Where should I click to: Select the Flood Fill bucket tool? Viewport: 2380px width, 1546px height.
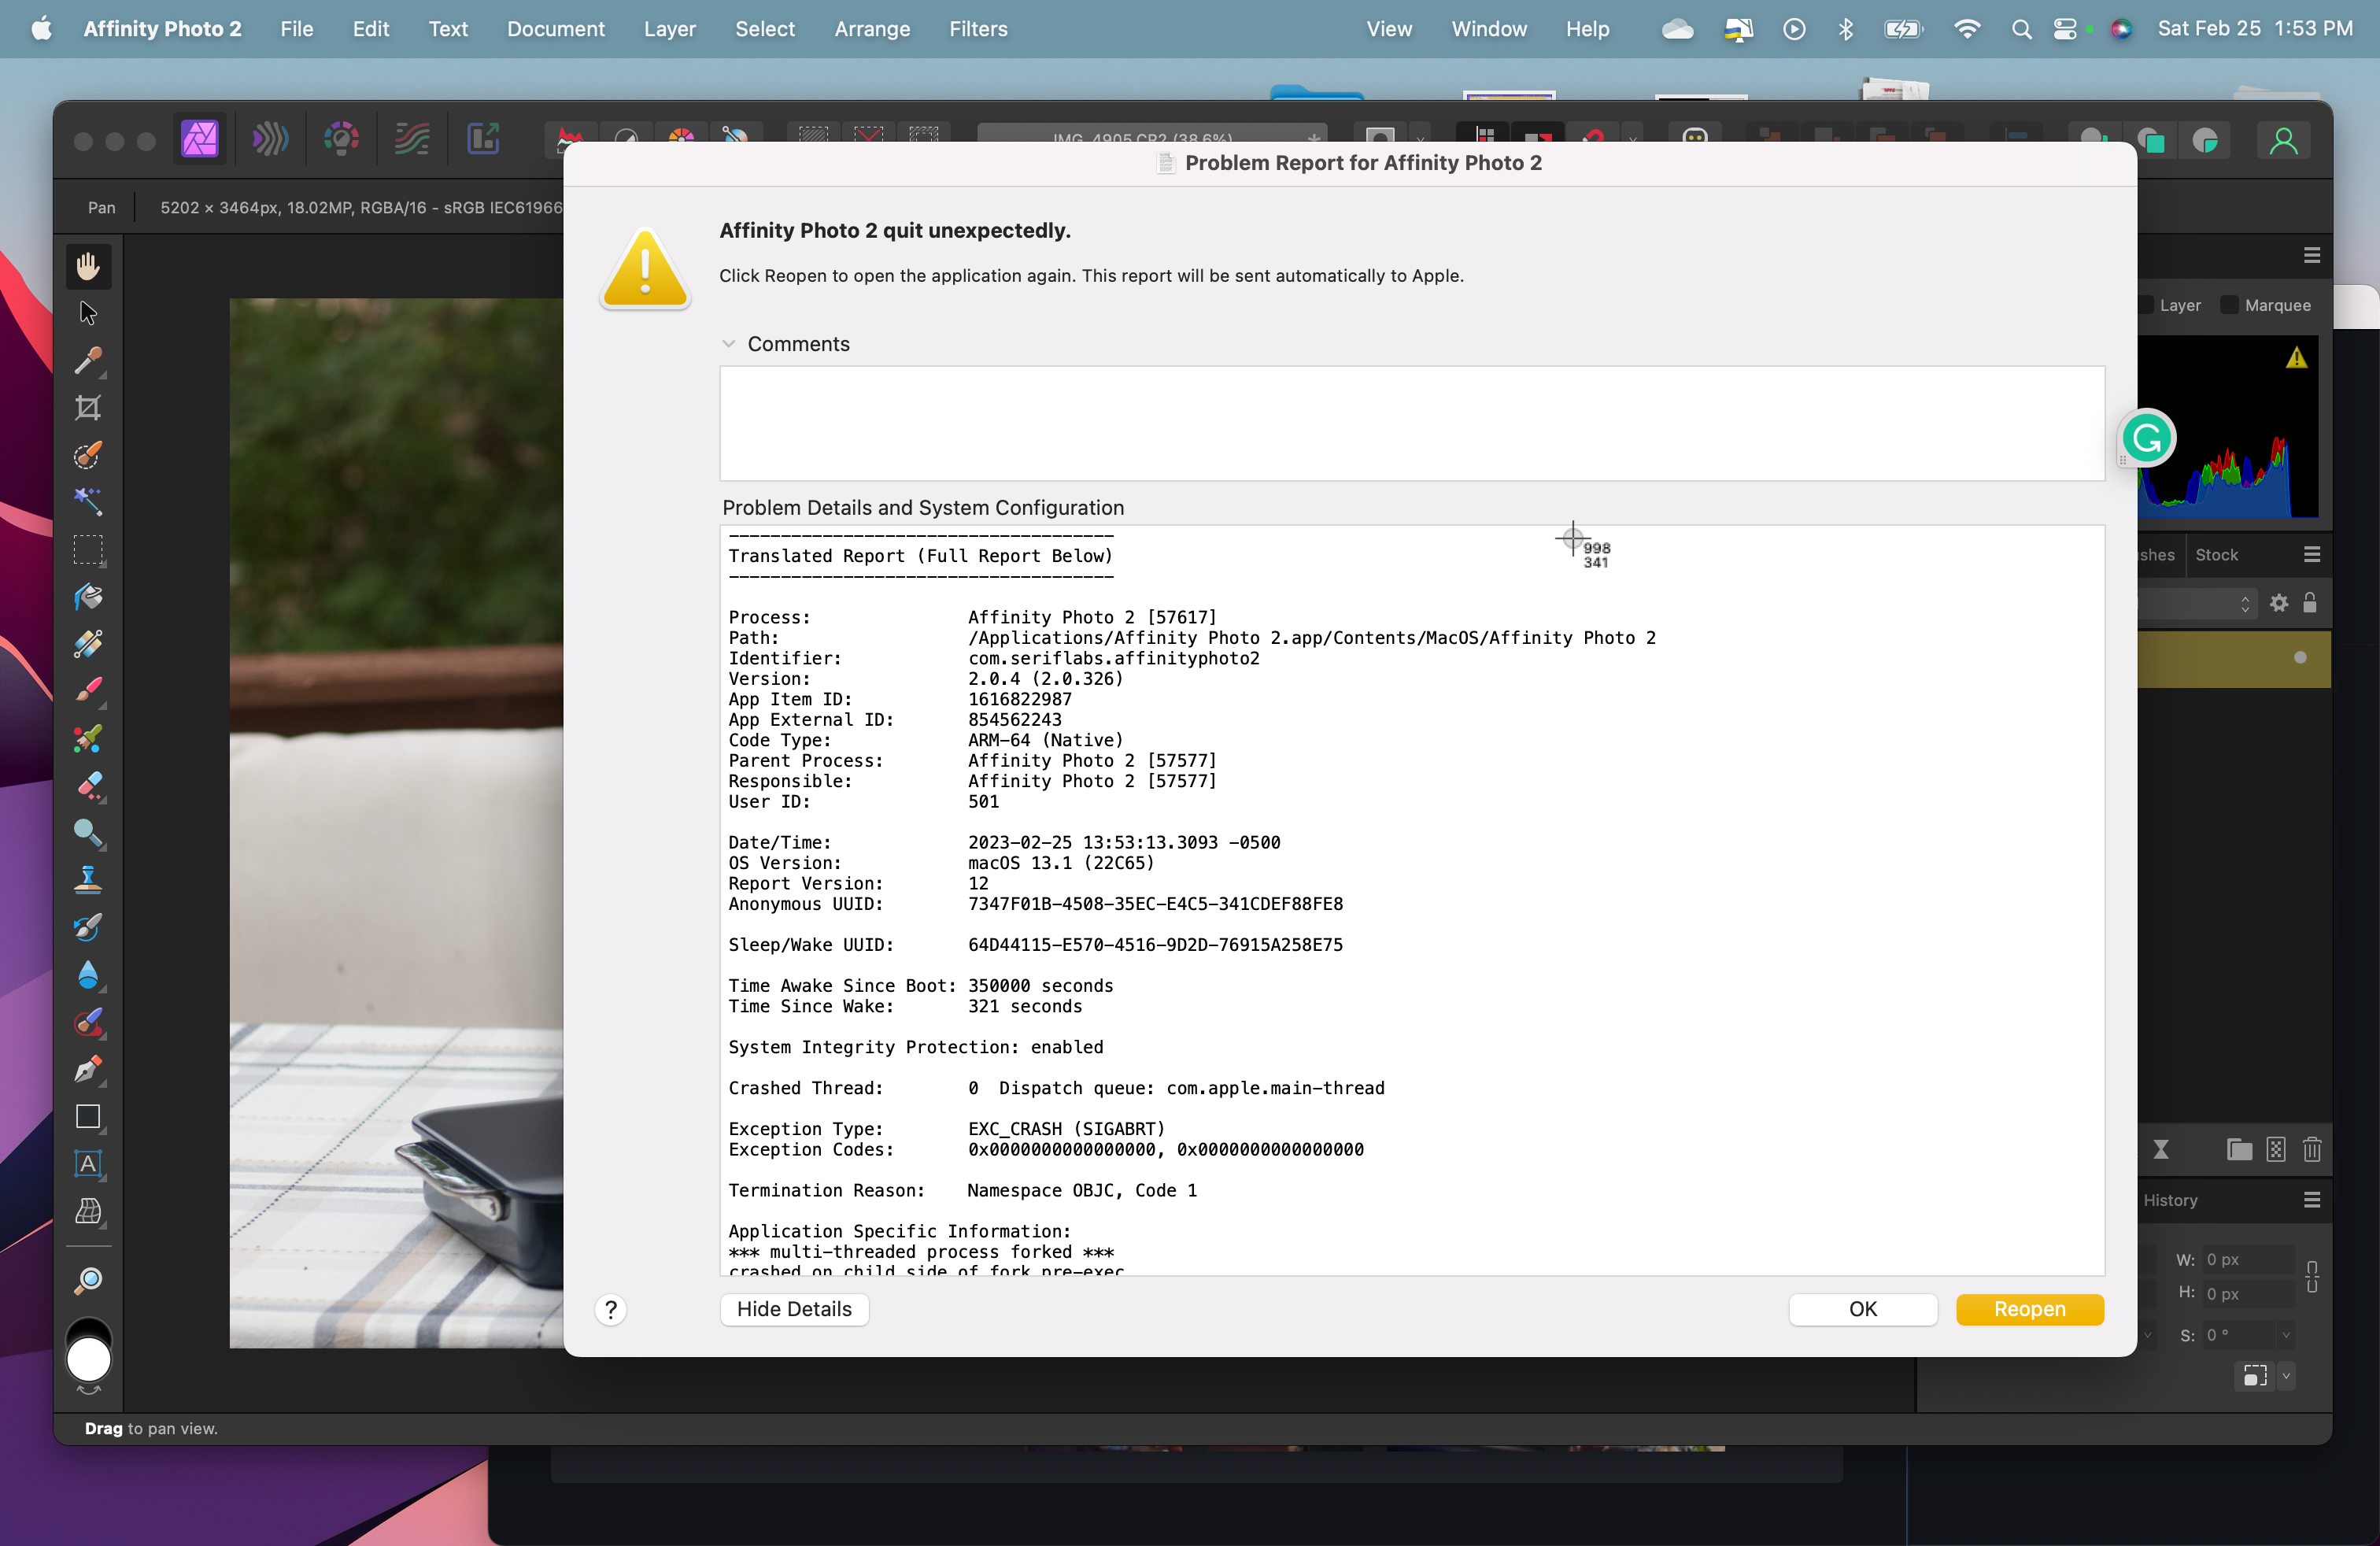88,597
